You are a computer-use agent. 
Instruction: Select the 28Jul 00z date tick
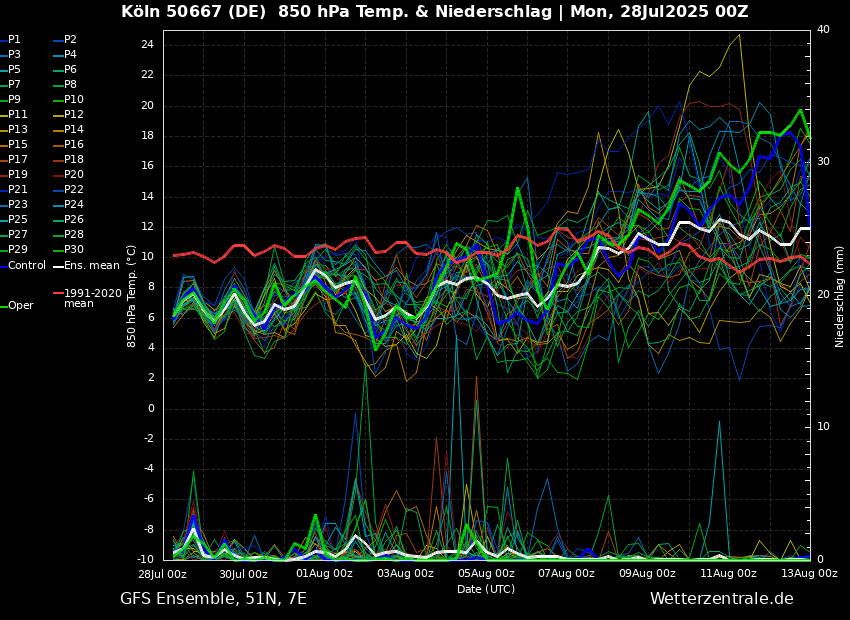[162, 574]
